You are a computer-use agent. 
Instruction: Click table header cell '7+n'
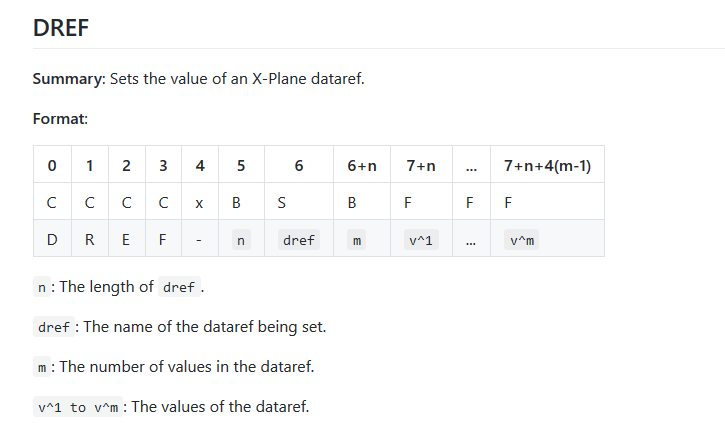(x=421, y=165)
